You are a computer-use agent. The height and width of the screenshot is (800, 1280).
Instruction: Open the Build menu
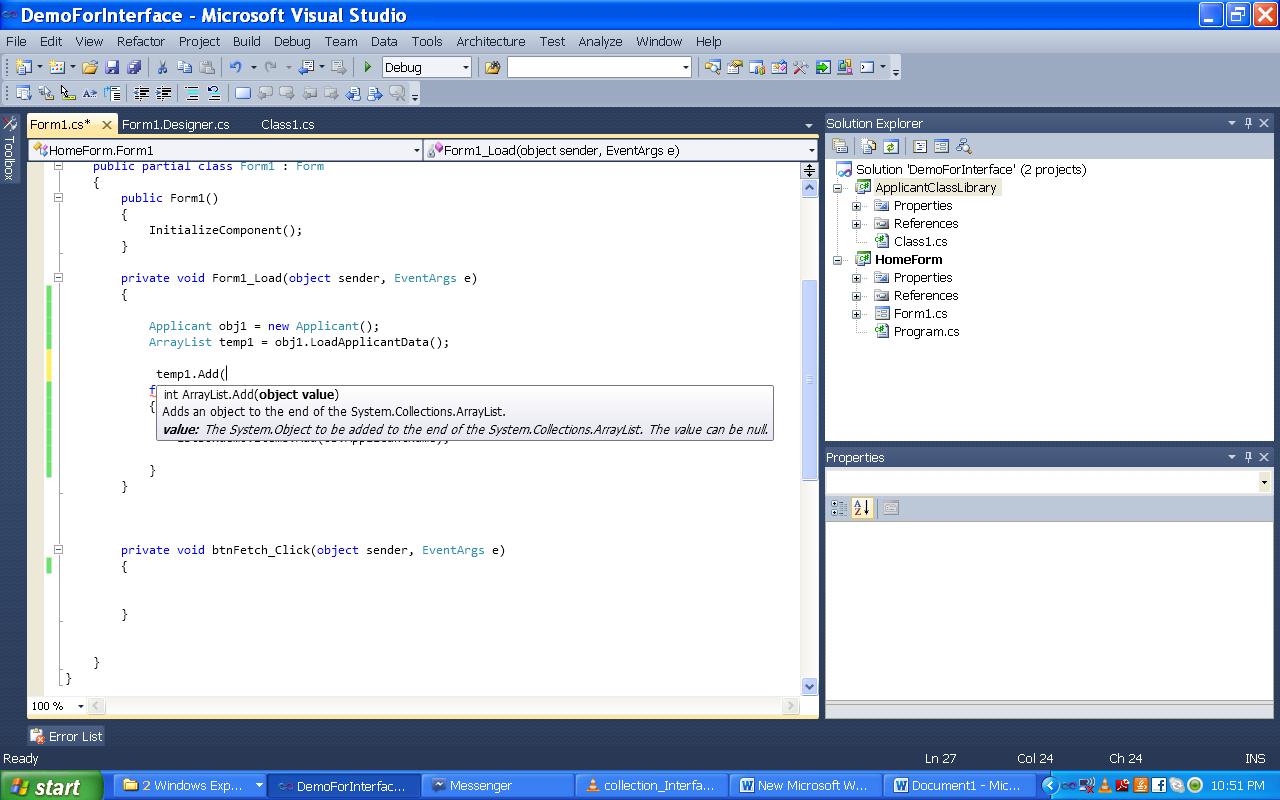246,41
